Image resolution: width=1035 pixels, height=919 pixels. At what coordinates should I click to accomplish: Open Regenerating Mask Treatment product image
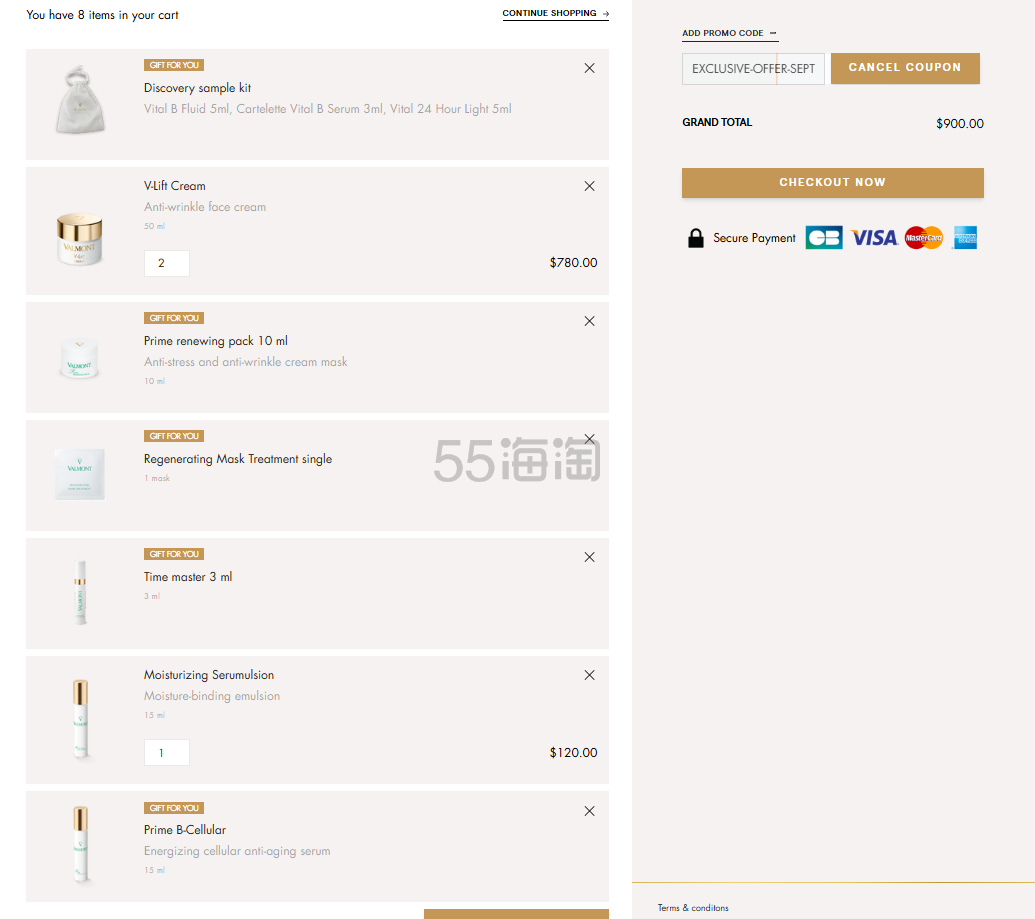point(80,474)
